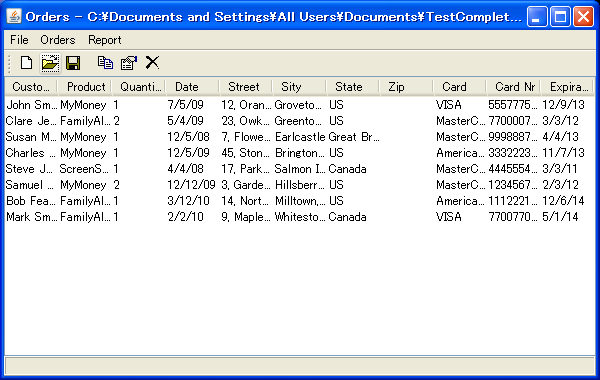Click the ScreenS... product cell
Image resolution: width=600 pixels, height=380 pixels.
(x=85, y=169)
